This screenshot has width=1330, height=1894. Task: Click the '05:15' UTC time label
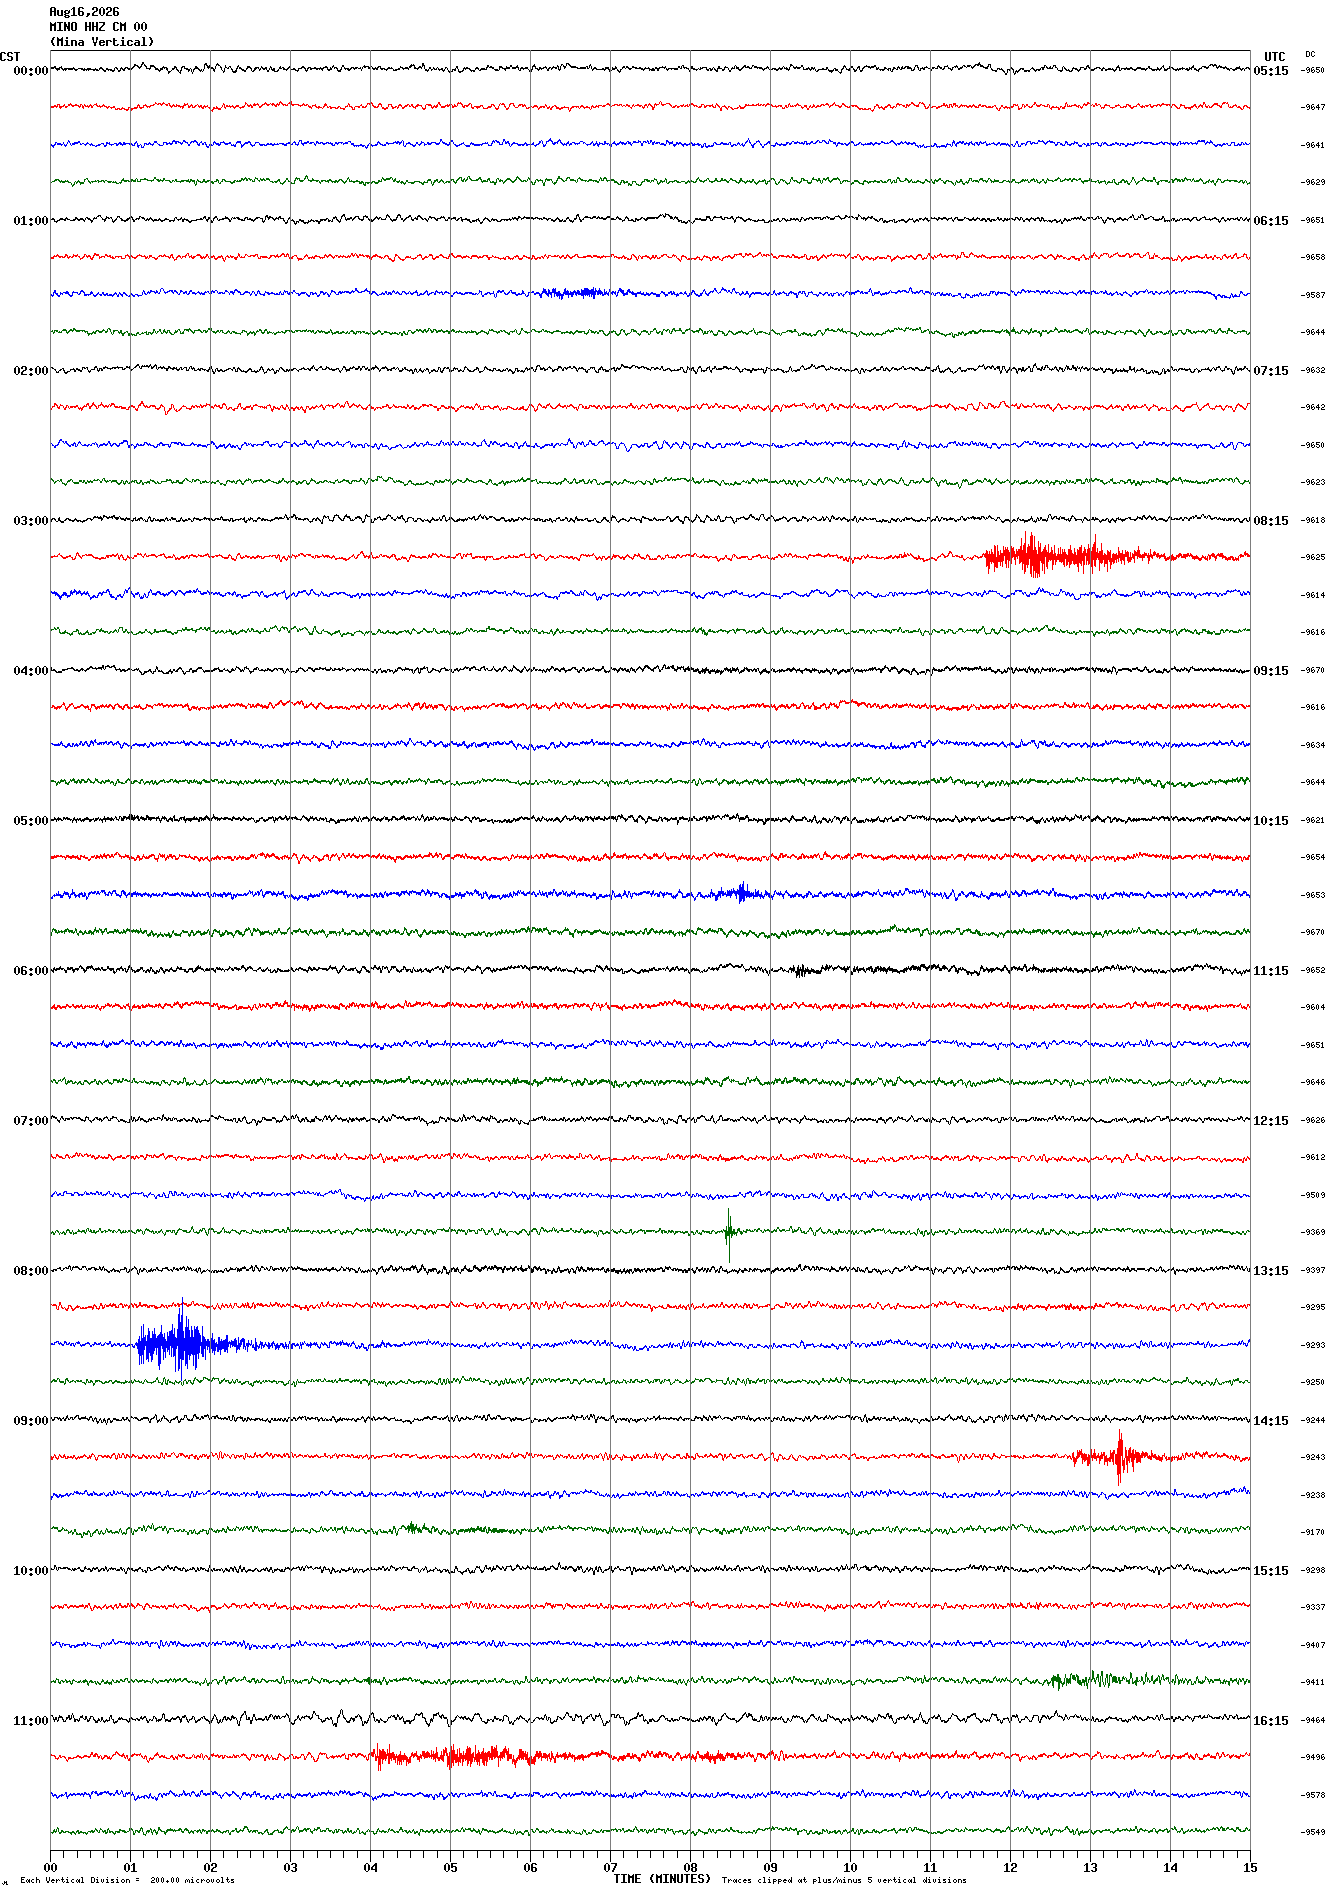tap(1271, 71)
